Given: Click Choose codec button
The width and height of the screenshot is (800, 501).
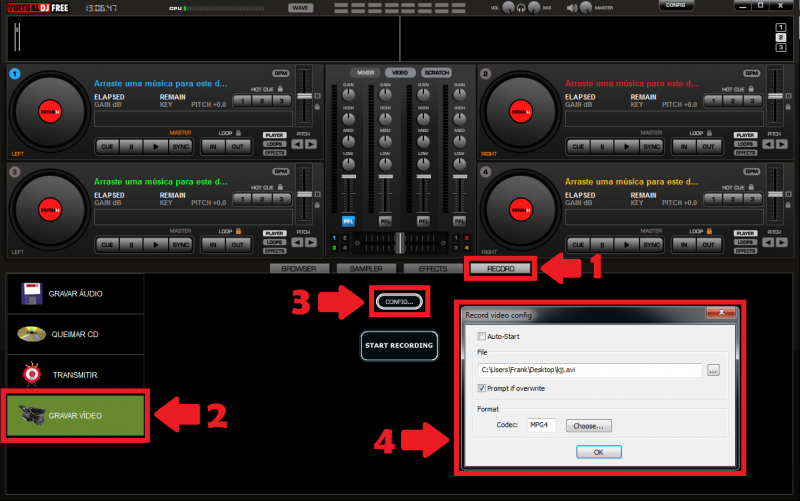Looking at the screenshot, I should 588,425.
